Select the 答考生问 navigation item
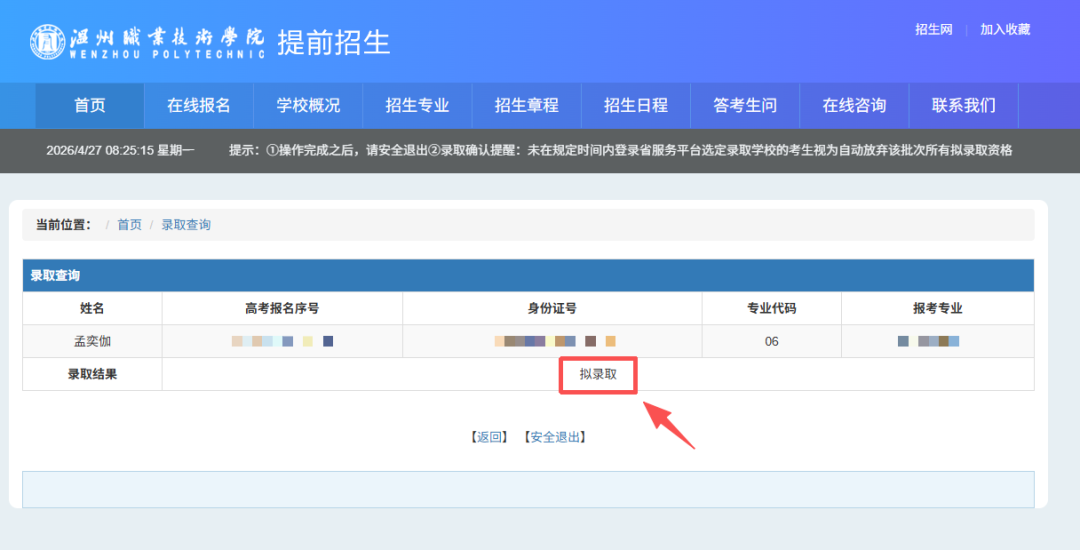 click(745, 105)
